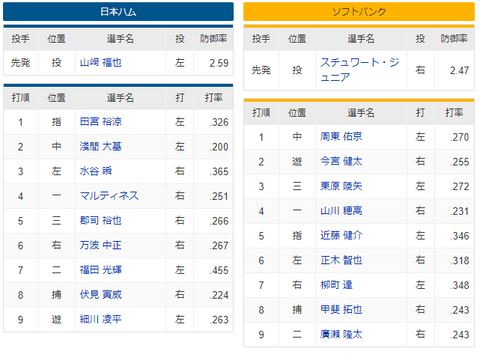The height and width of the screenshot is (363, 480).
Task: Click 先発 cell in スチュワート row
Action: coord(261,70)
